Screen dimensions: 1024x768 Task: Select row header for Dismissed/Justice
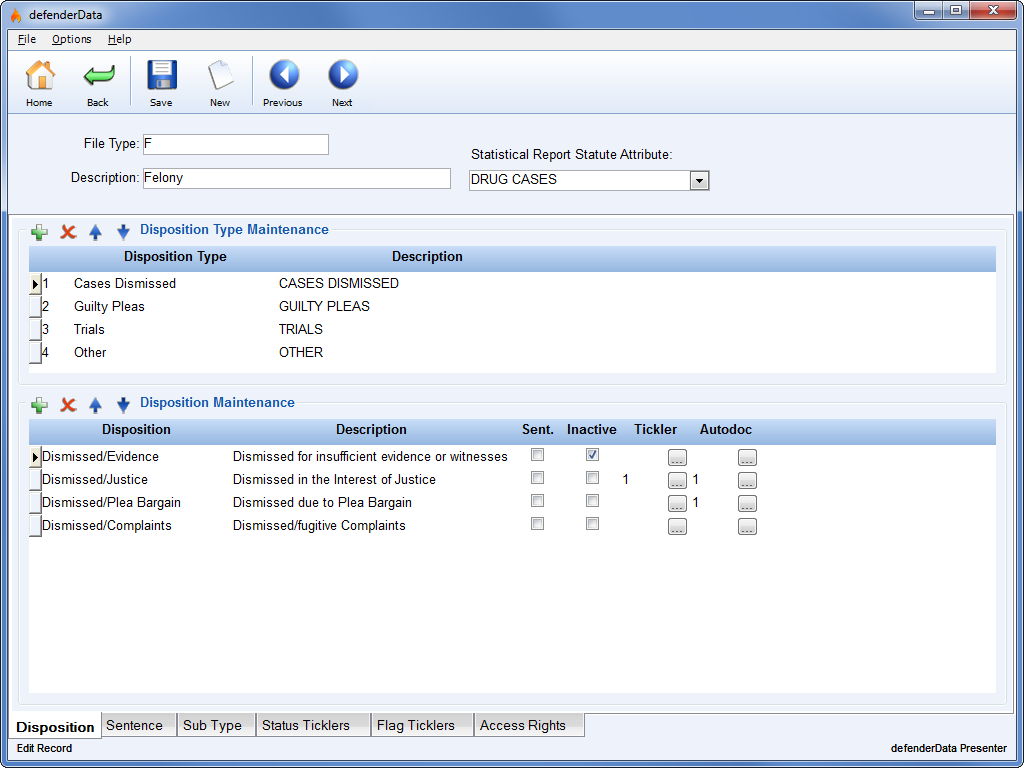coord(35,480)
